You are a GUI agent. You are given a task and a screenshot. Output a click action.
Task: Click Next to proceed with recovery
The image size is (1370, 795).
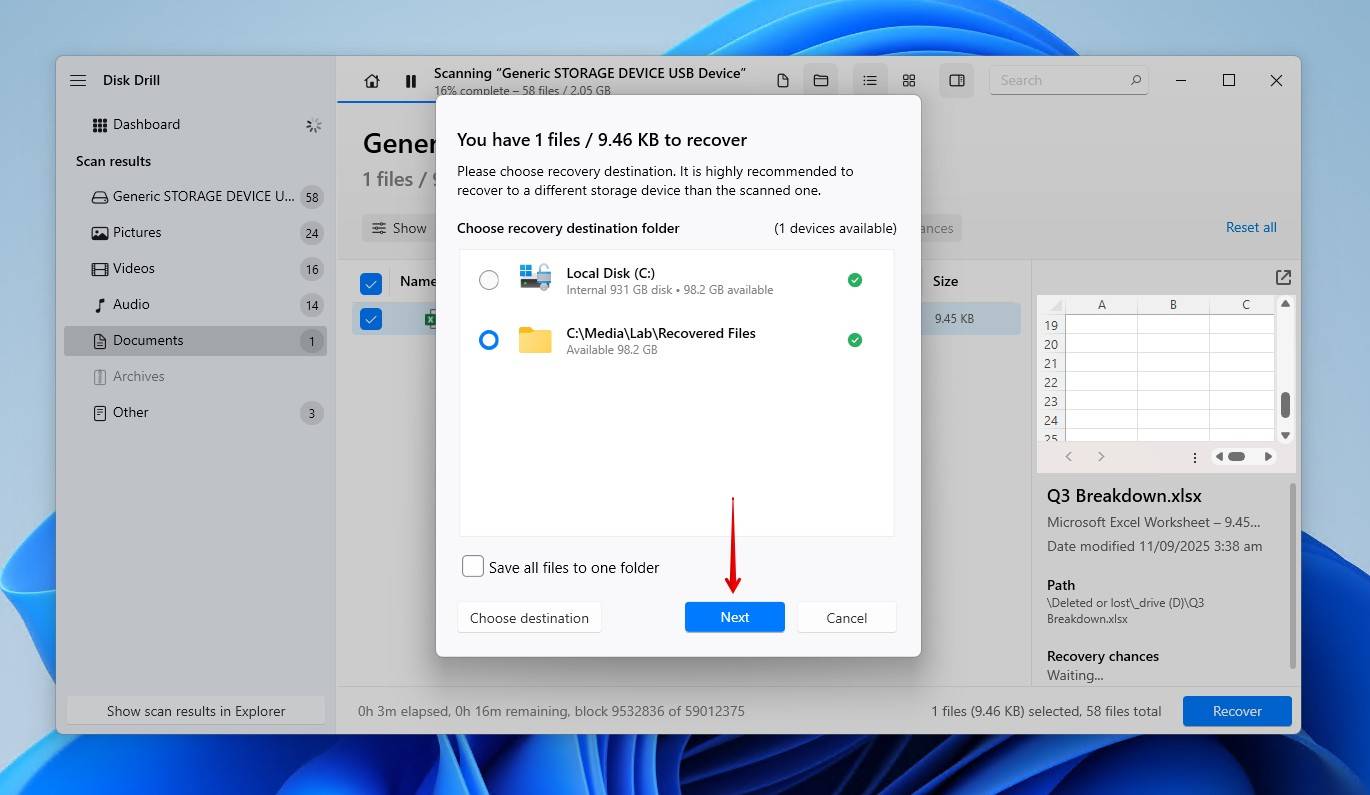pos(734,617)
